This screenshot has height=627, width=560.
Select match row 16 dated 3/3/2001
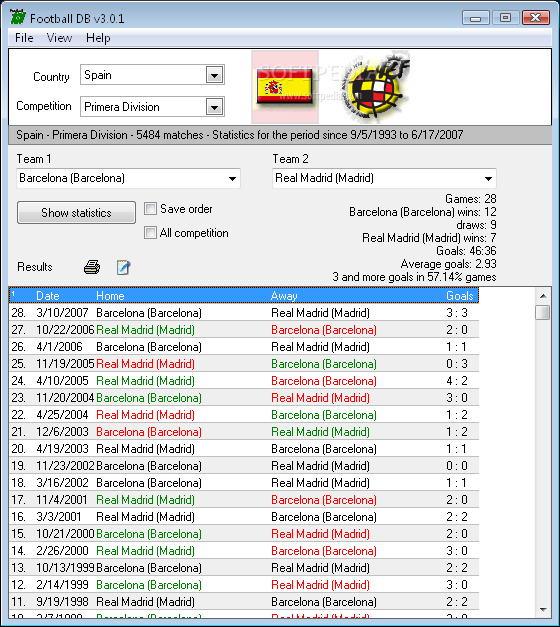click(244, 517)
